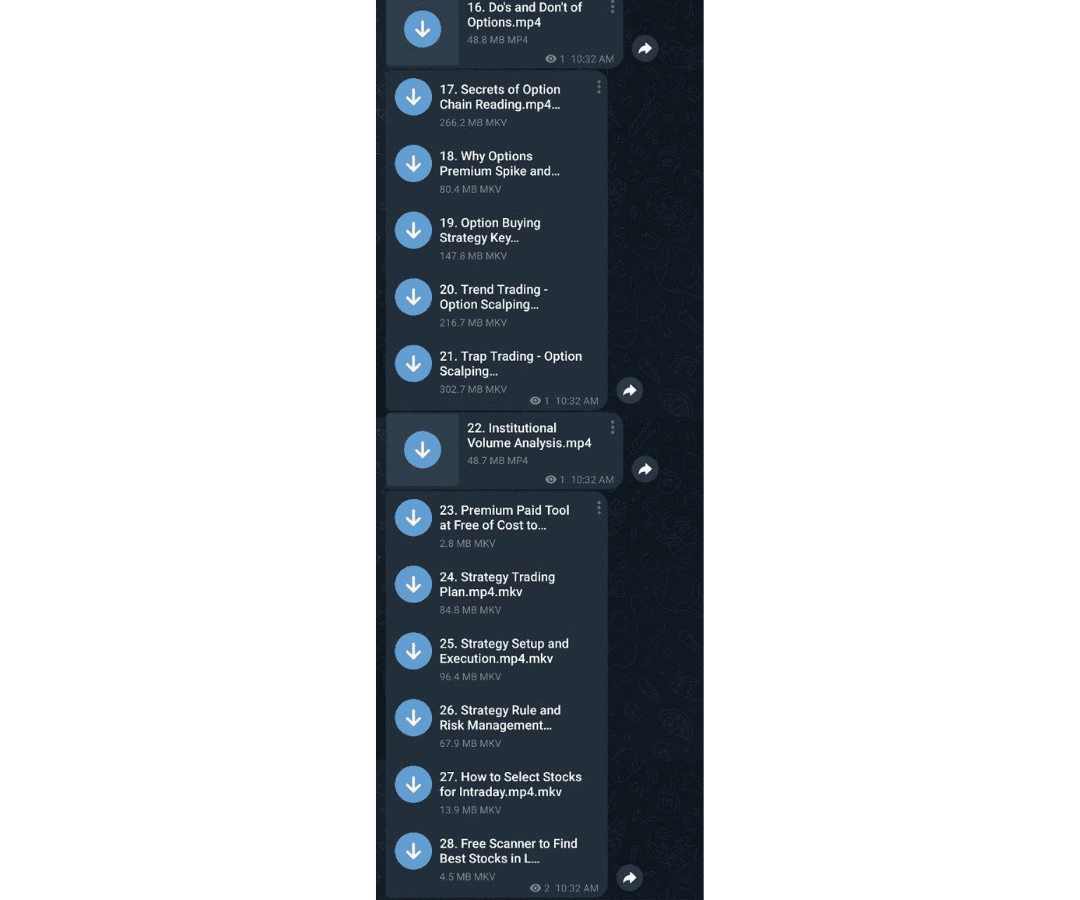Download 17. Secrets of Option Chain Reading file
This screenshot has height=900, width=1080.
(413, 97)
